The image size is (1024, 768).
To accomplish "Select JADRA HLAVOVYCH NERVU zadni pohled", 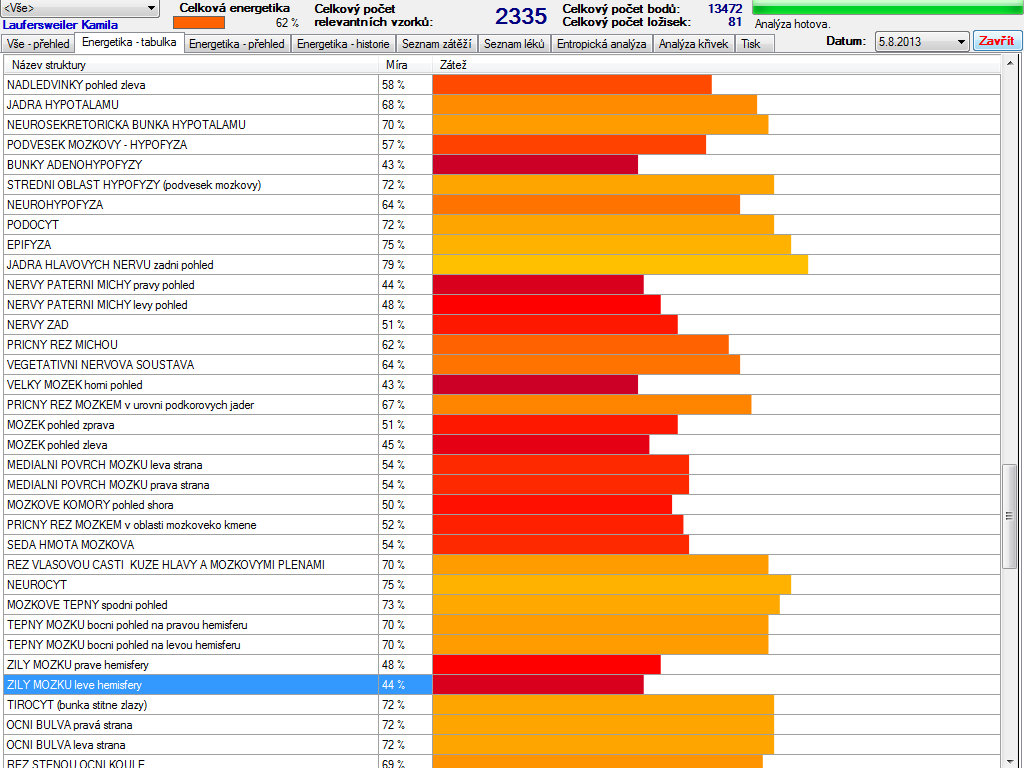I will tap(502, 265).
